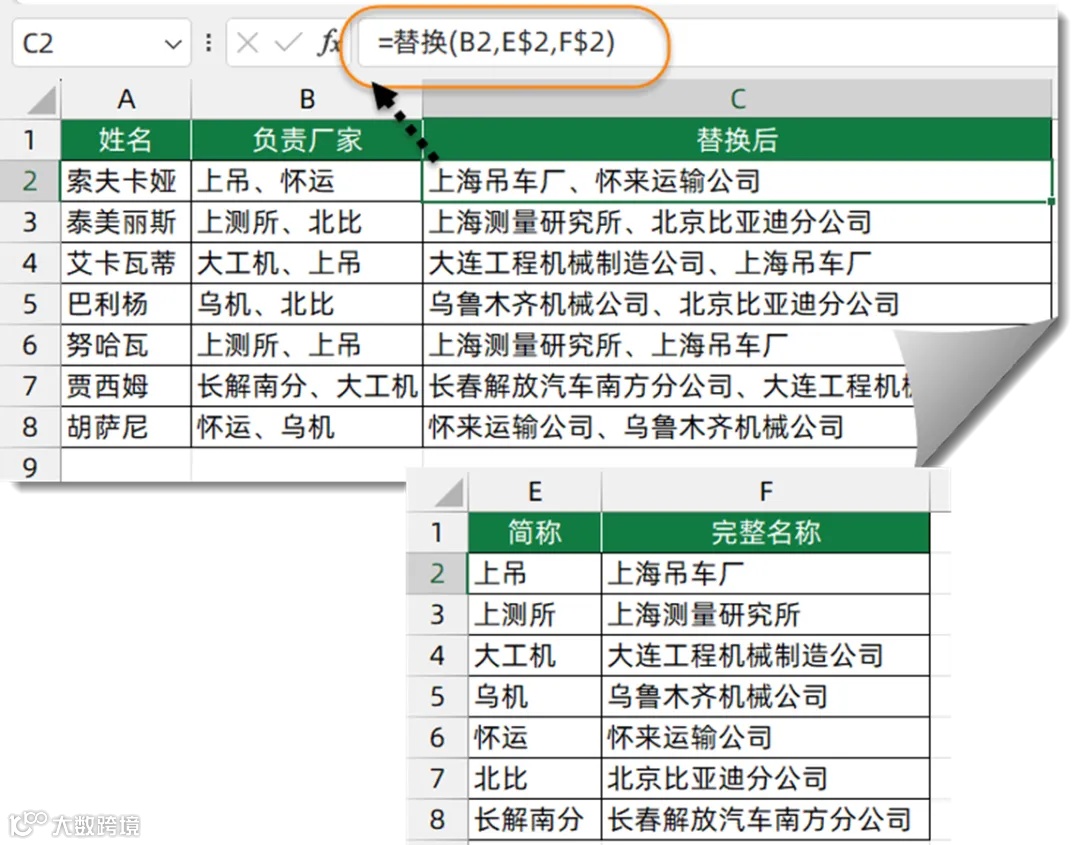Click cell 长解南分、大工机

pos(307,386)
